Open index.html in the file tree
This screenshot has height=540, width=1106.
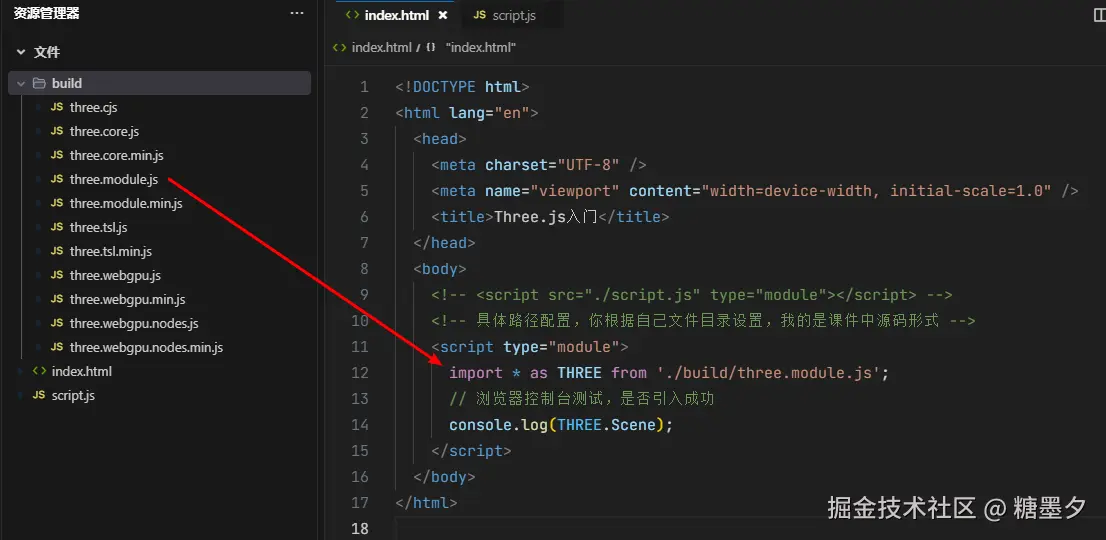point(81,371)
